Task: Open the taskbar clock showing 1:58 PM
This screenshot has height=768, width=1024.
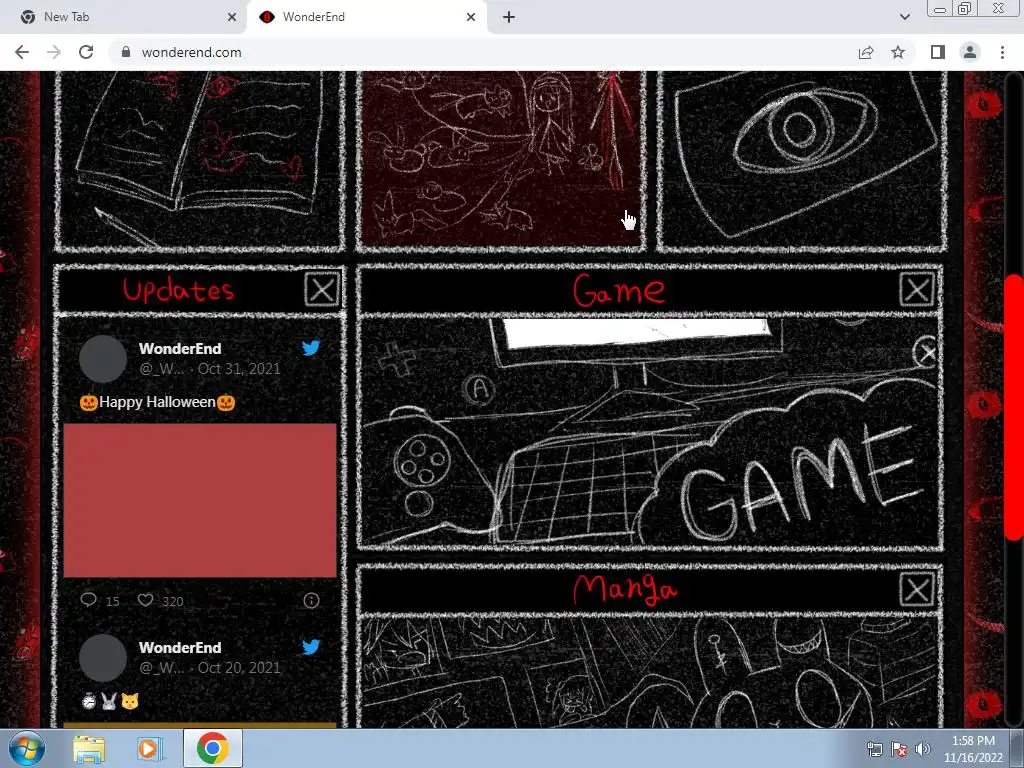Action: pos(973,749)
